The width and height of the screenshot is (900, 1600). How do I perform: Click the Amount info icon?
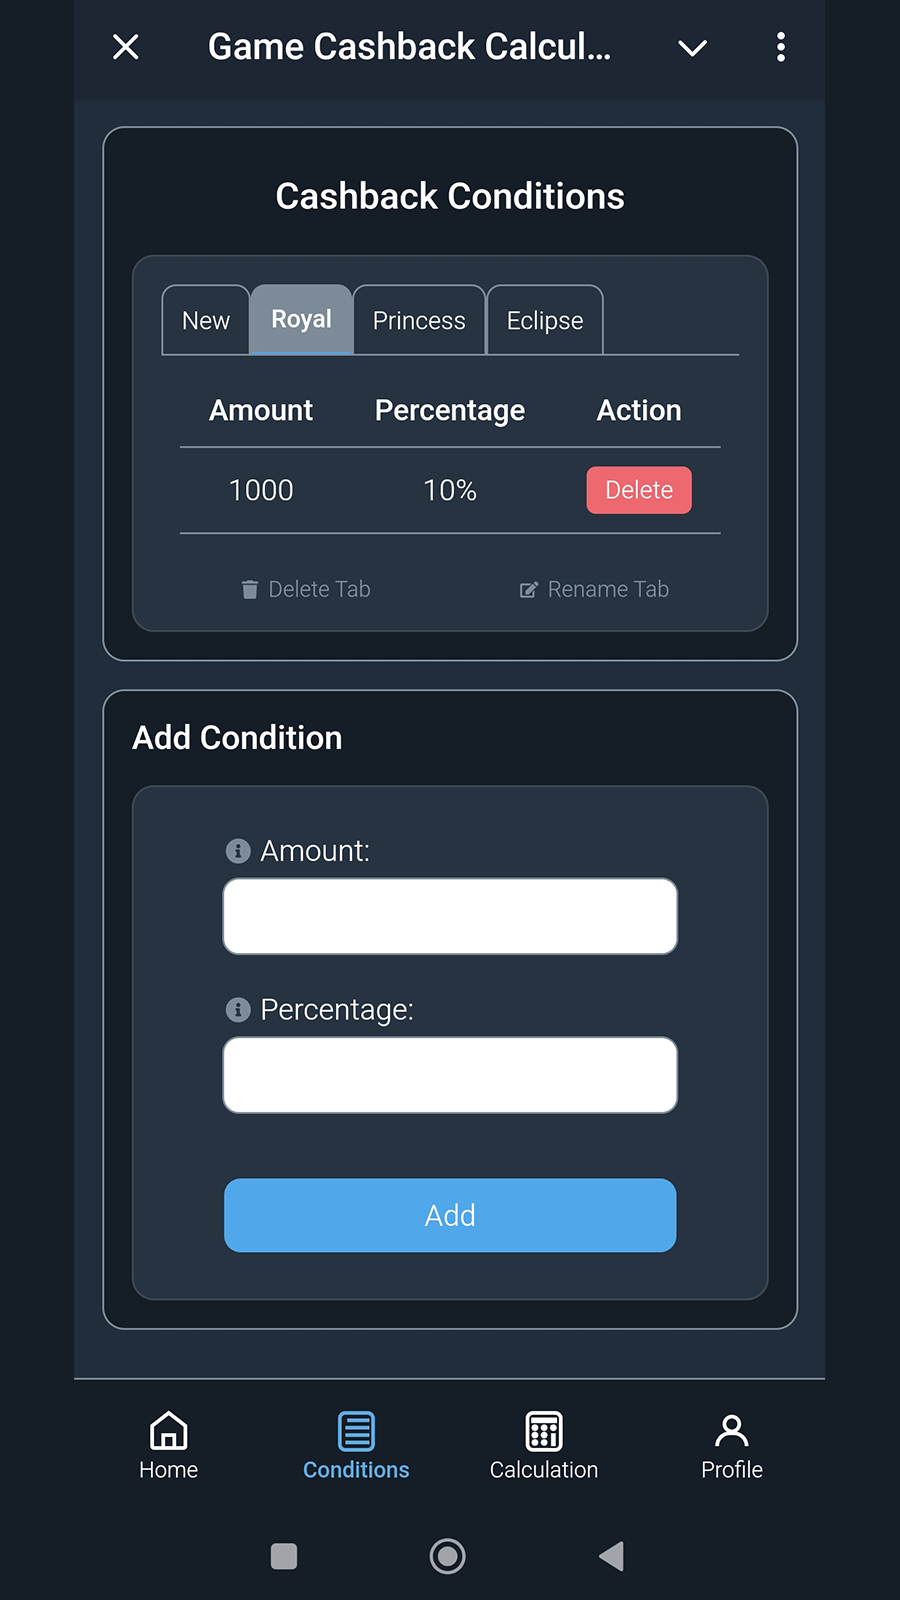[238, 851]
